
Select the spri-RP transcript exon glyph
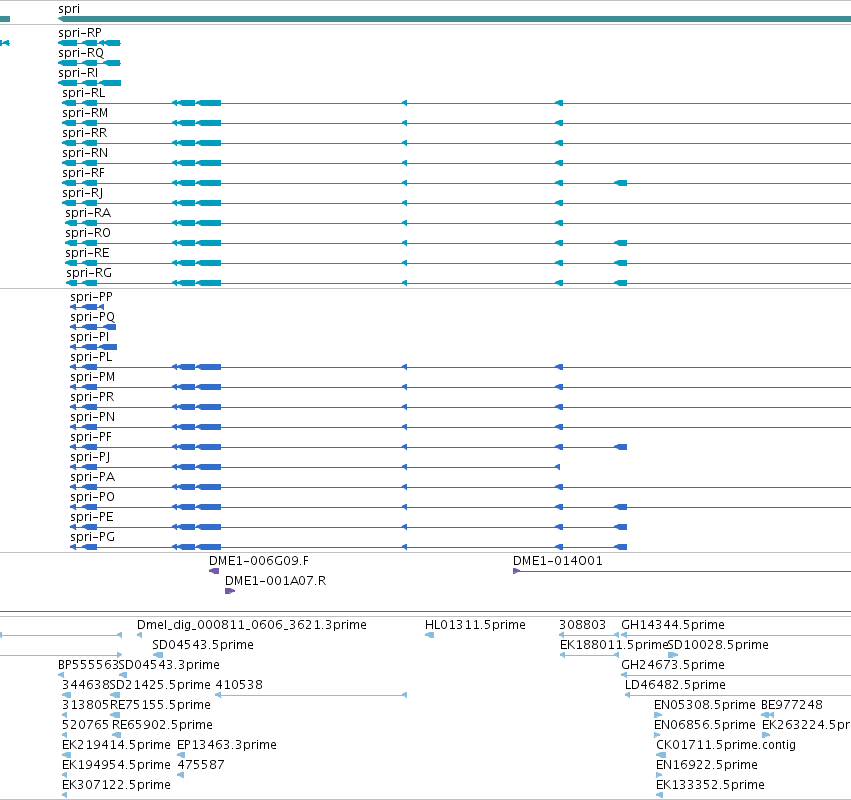(90, 43)
